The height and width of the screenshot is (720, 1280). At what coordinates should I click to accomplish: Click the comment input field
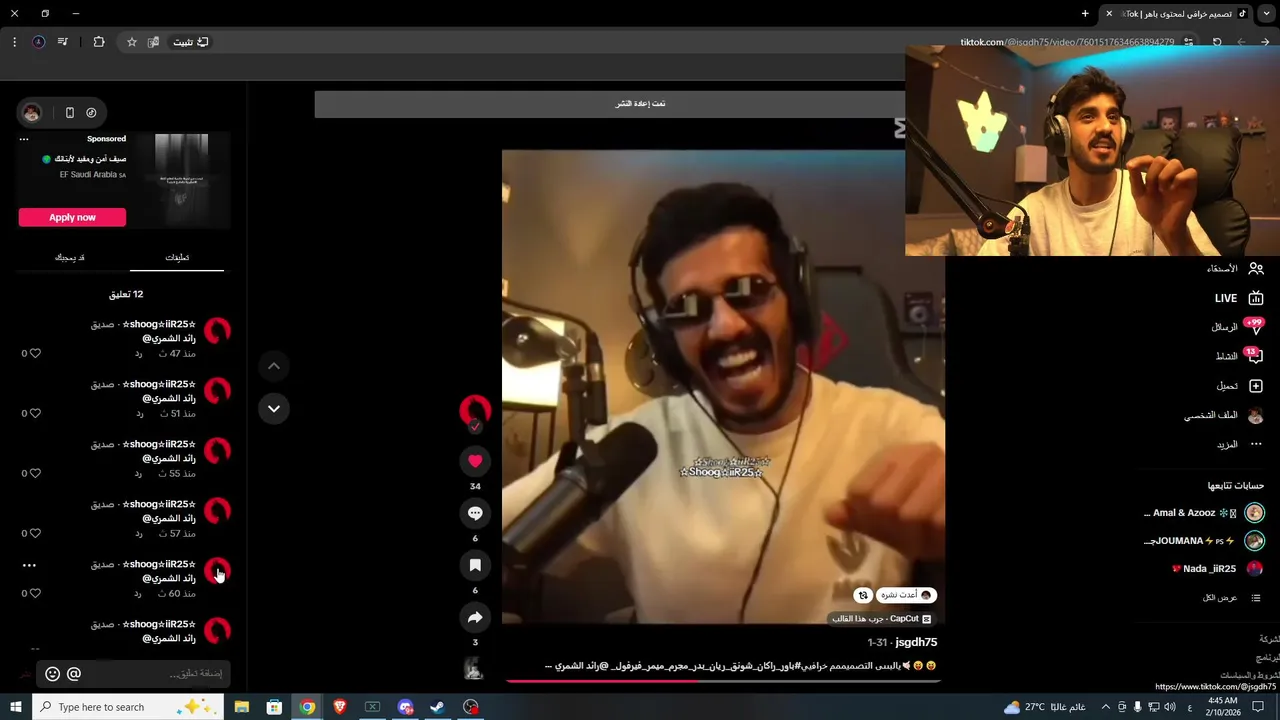click(x=133, y=674)
